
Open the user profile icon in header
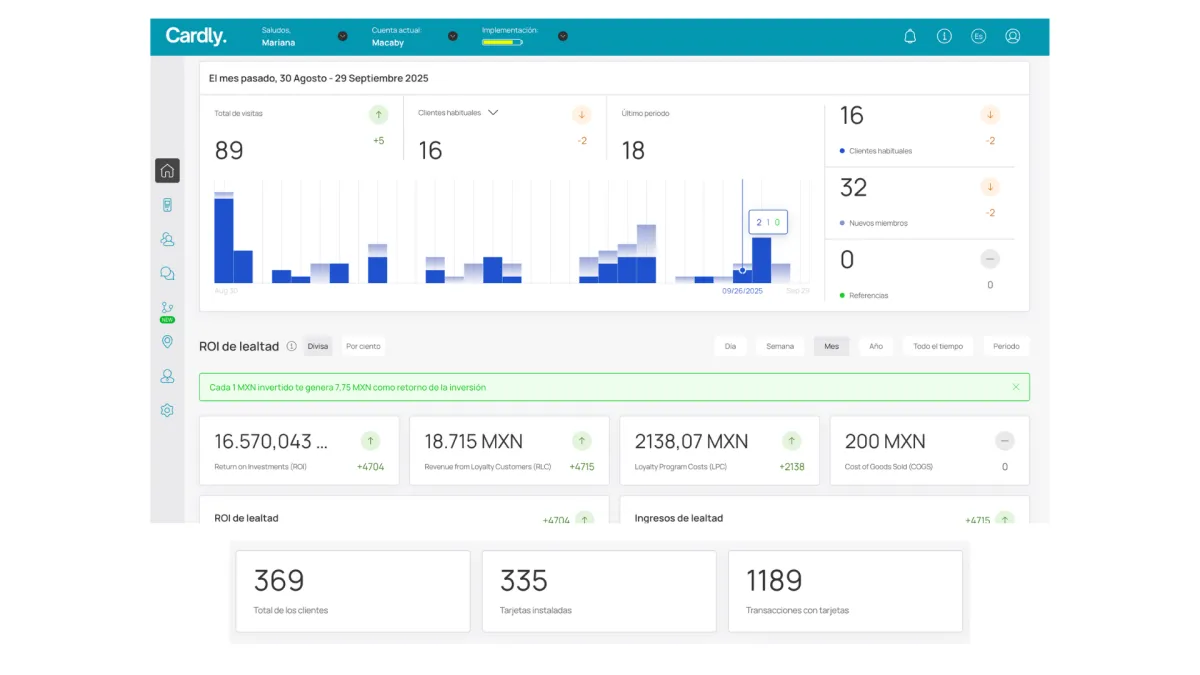coord(1012,36)
